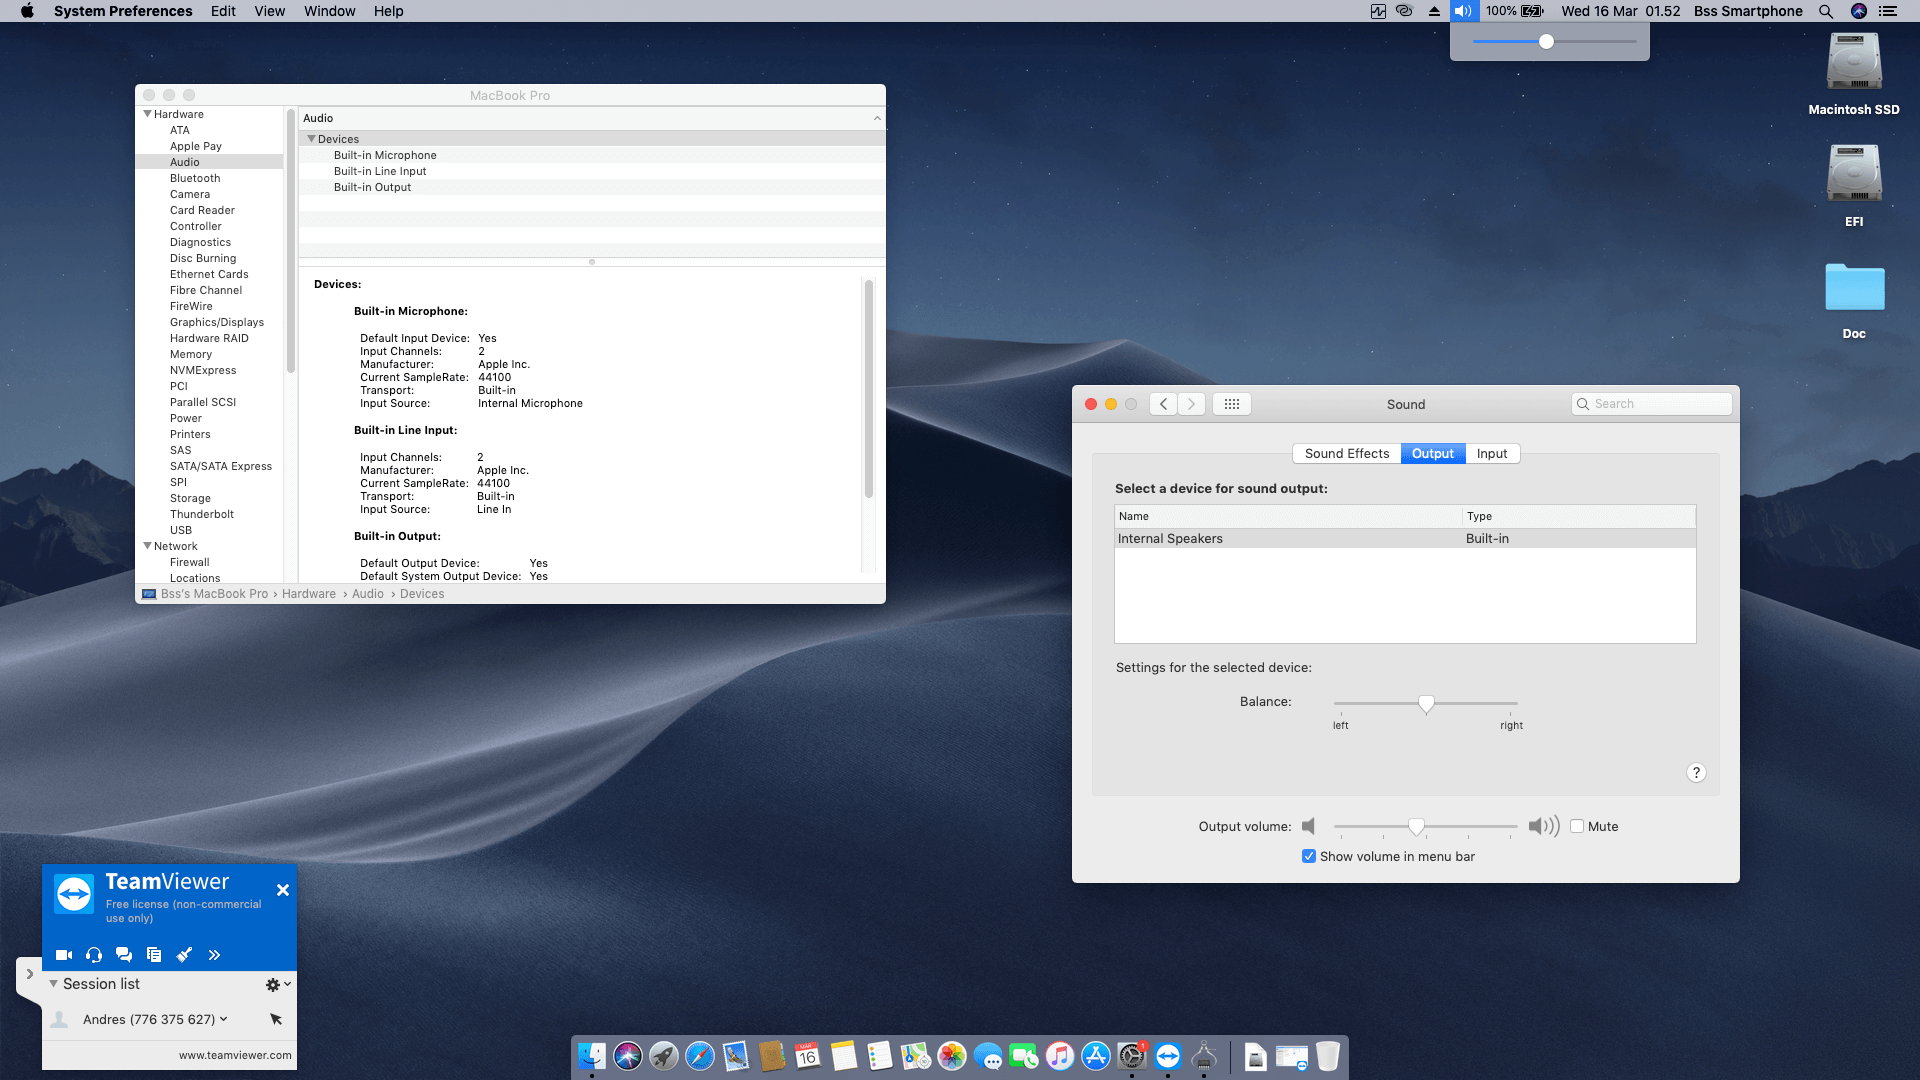Click the remote control cursor icon for Andres

click(276, 1019)
